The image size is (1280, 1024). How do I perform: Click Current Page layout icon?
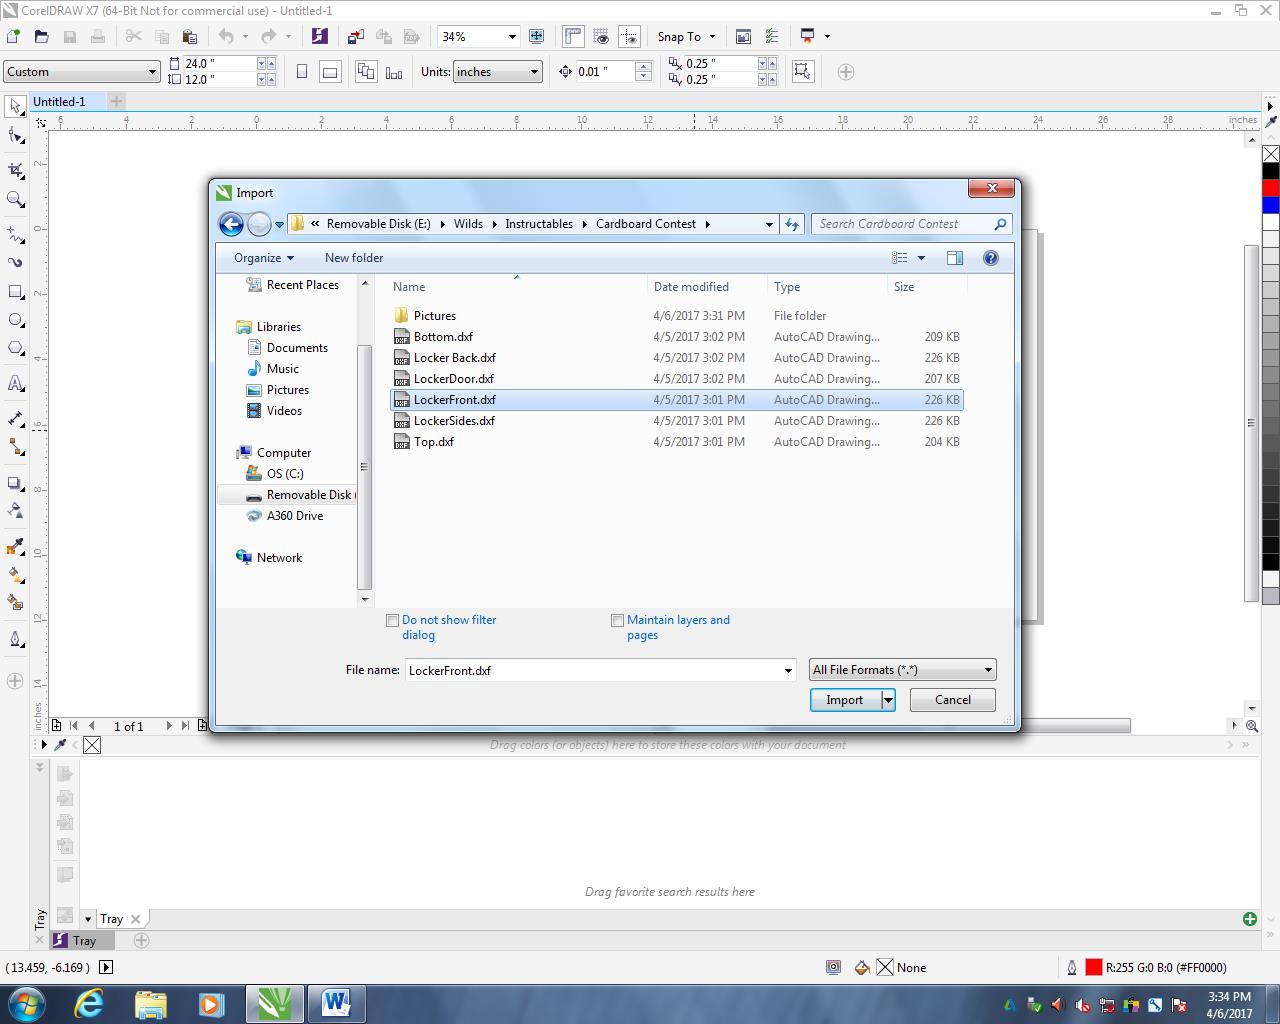pos(394,72)
